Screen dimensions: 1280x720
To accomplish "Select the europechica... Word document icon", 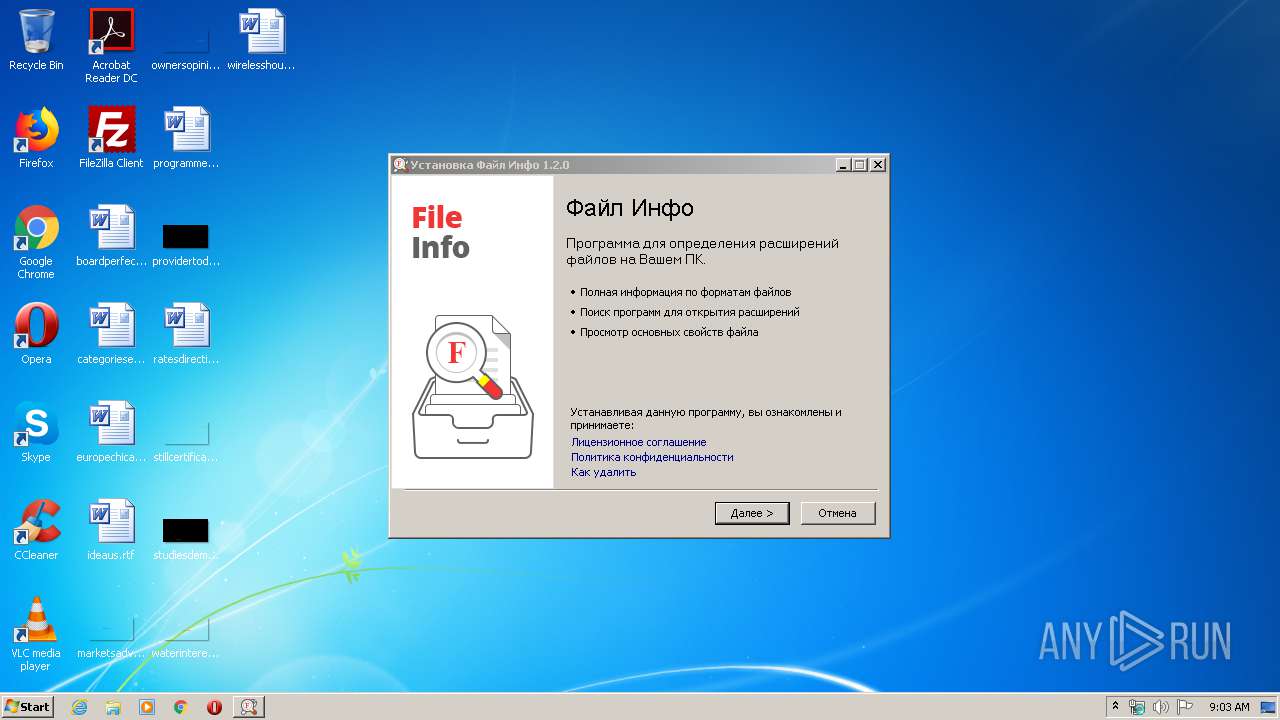I will [111, 432].
